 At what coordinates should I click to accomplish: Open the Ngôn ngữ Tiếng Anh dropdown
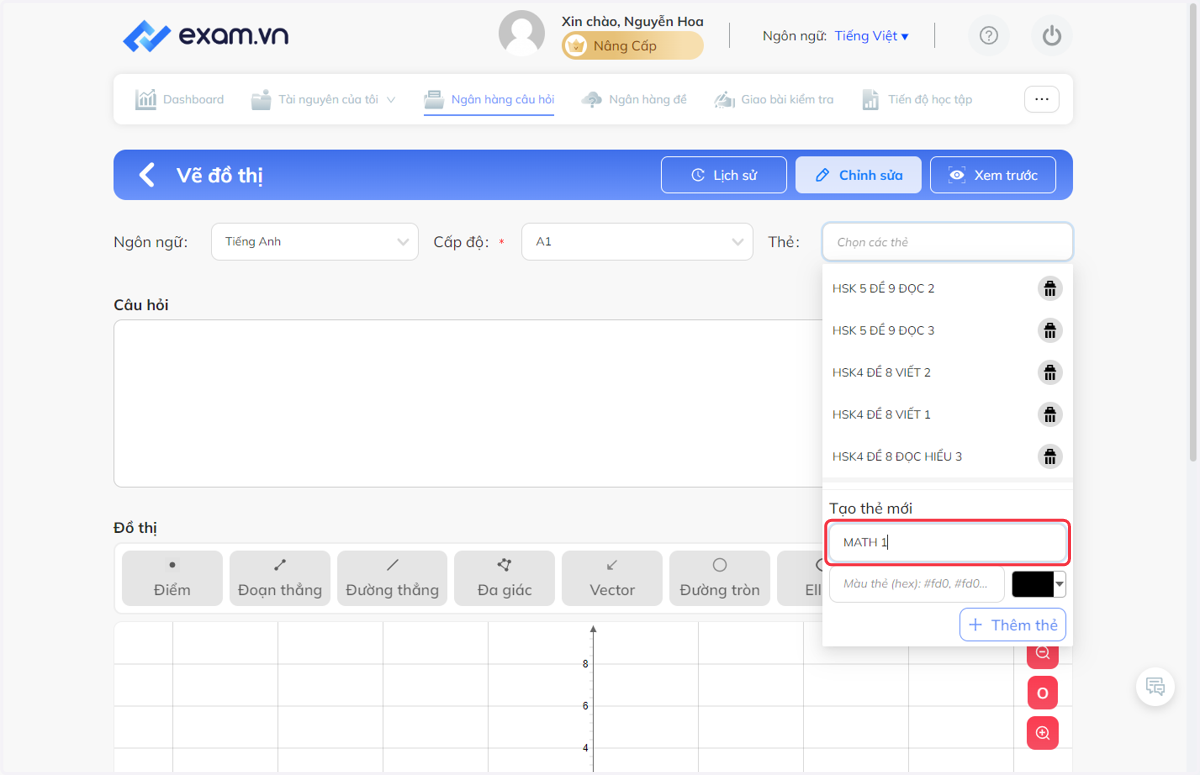click(315, 242)
